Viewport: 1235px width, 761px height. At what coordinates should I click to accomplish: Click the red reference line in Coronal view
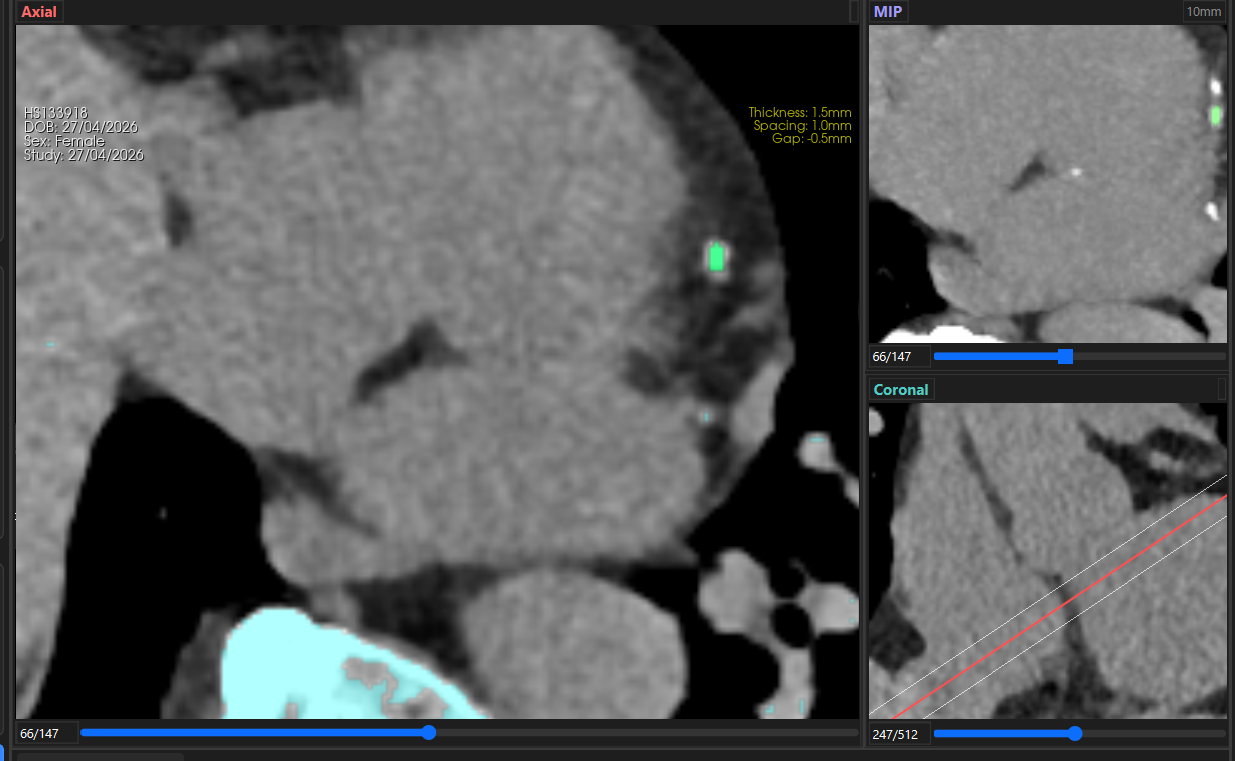point(1058,606)
